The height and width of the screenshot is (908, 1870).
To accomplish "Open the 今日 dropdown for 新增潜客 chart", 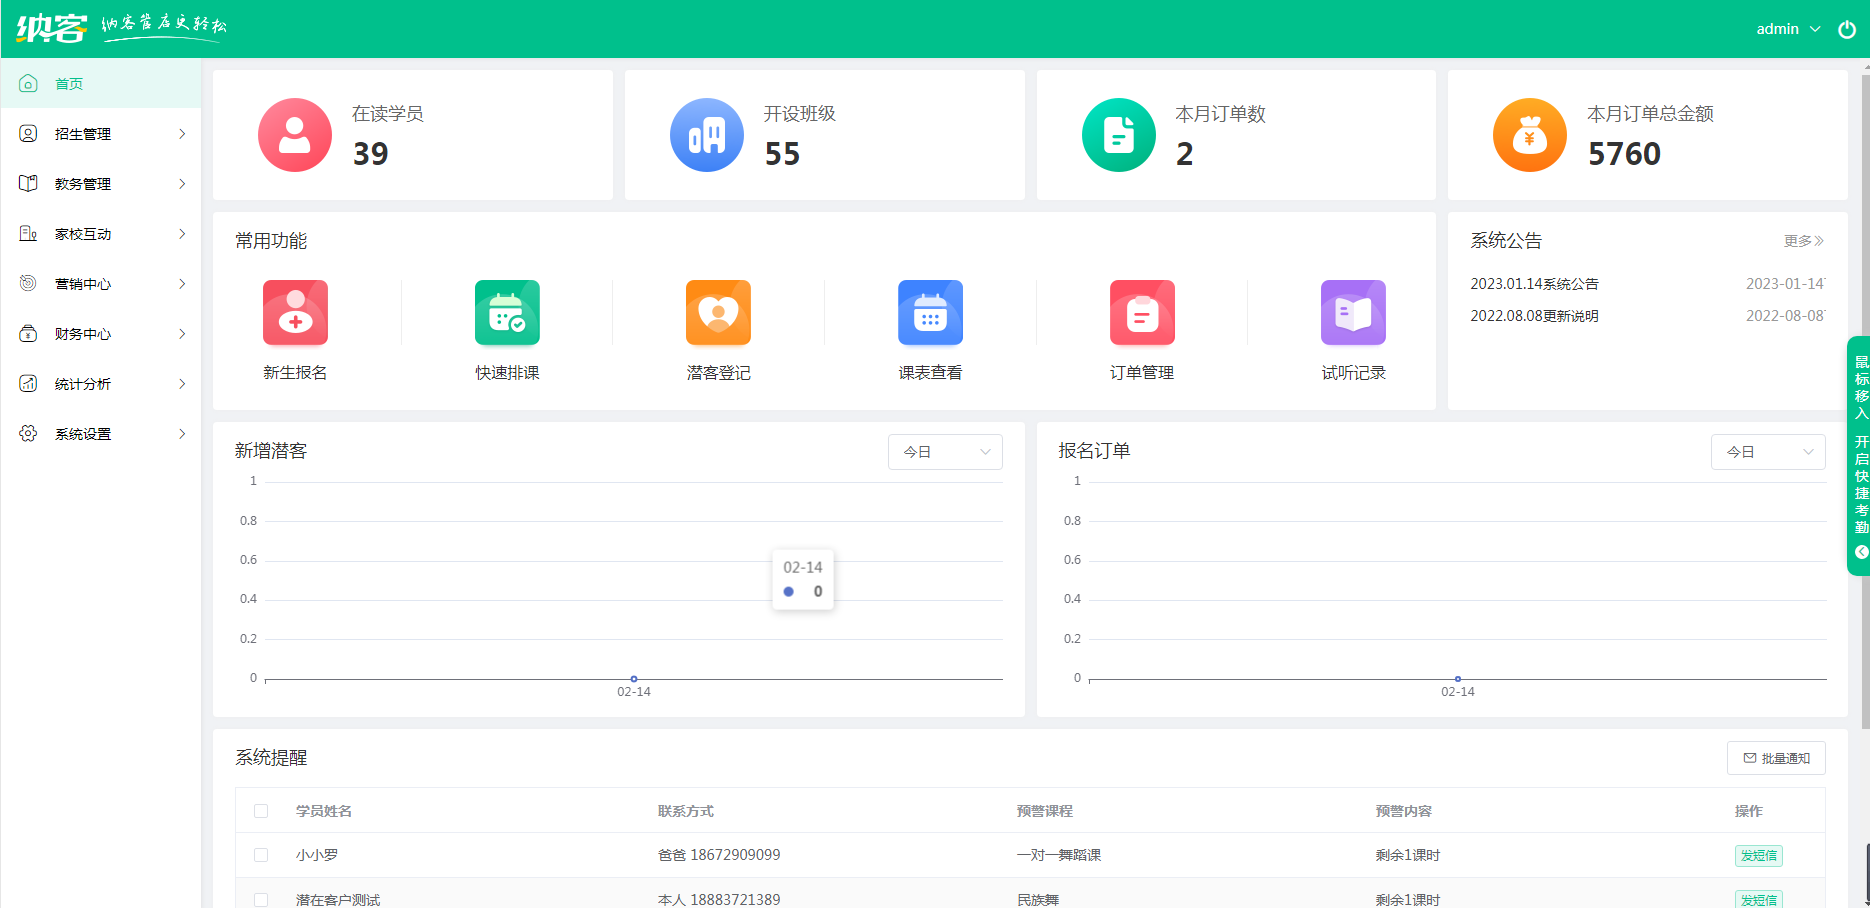I will coord(944,451).
